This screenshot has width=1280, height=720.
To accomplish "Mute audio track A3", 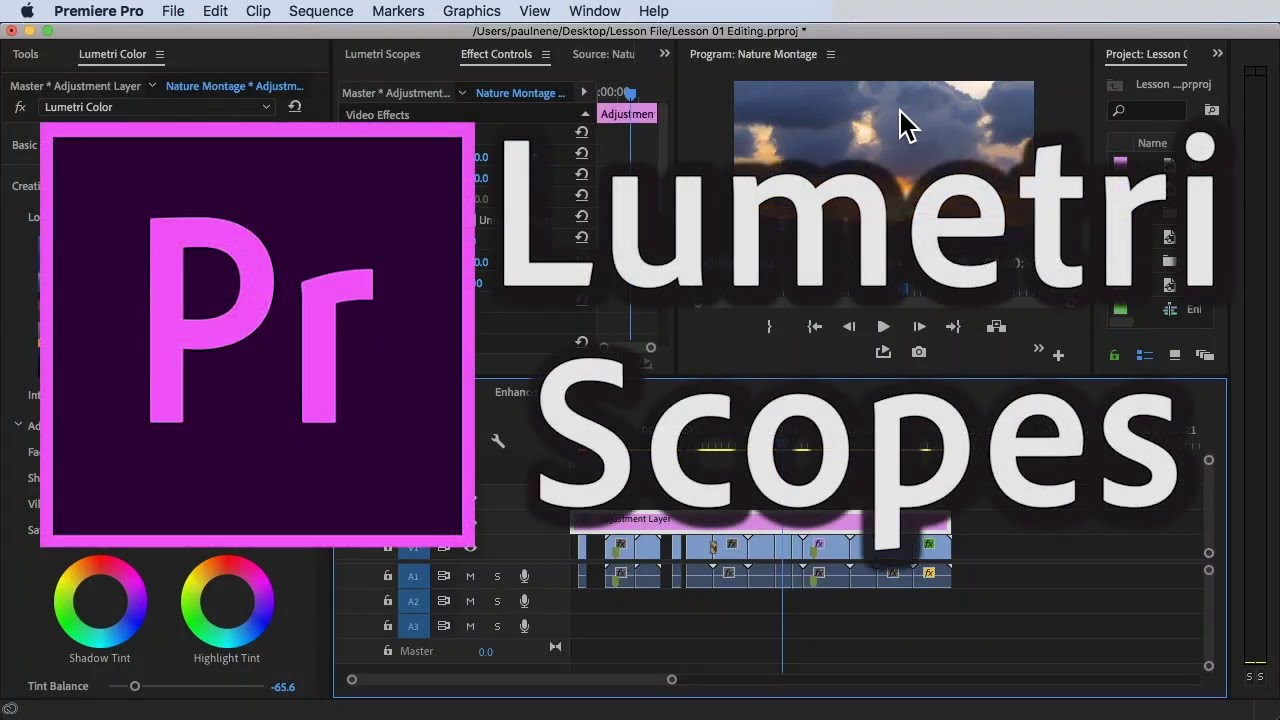I will click(x=470, y=626).
